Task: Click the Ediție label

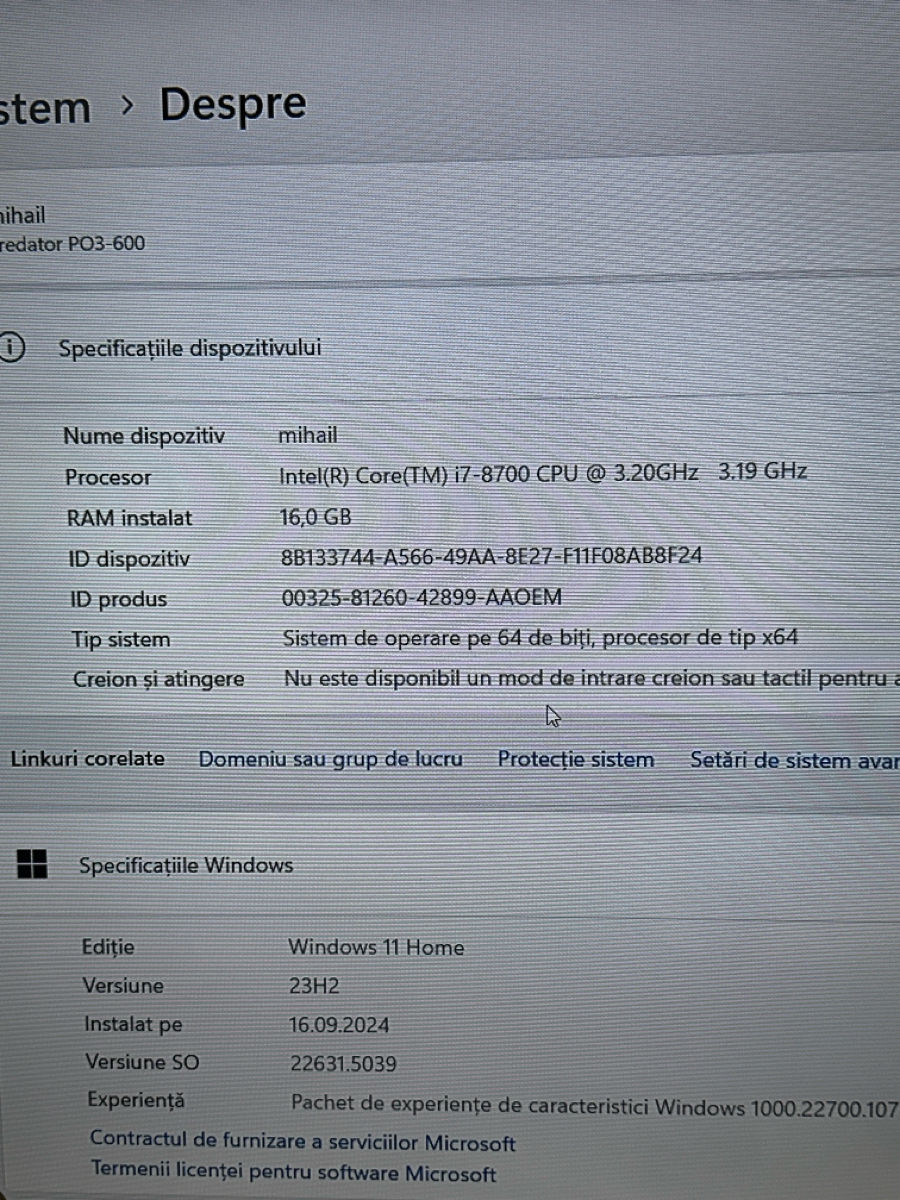Action: tap(108, 946)
